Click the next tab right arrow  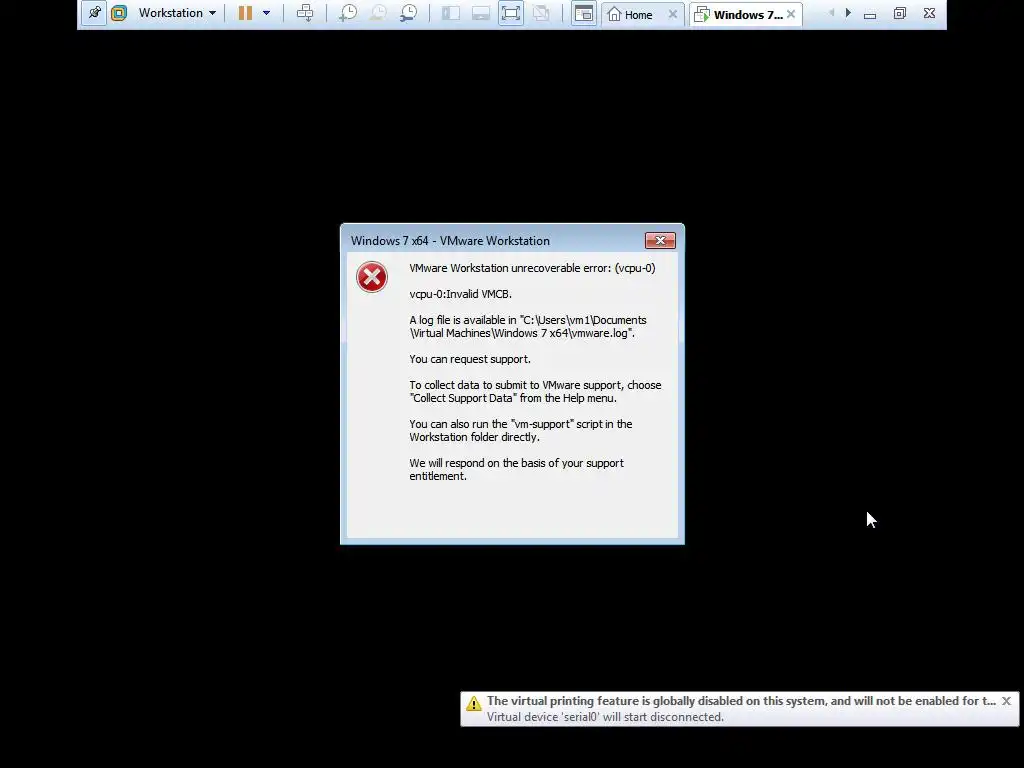tap(848, 13)
